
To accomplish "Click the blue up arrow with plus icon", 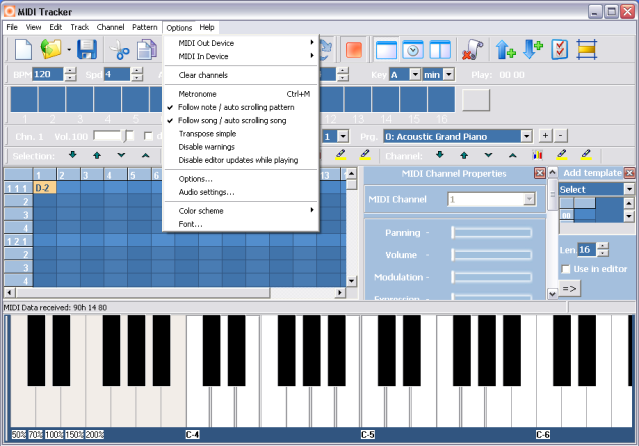I will 506,49.
